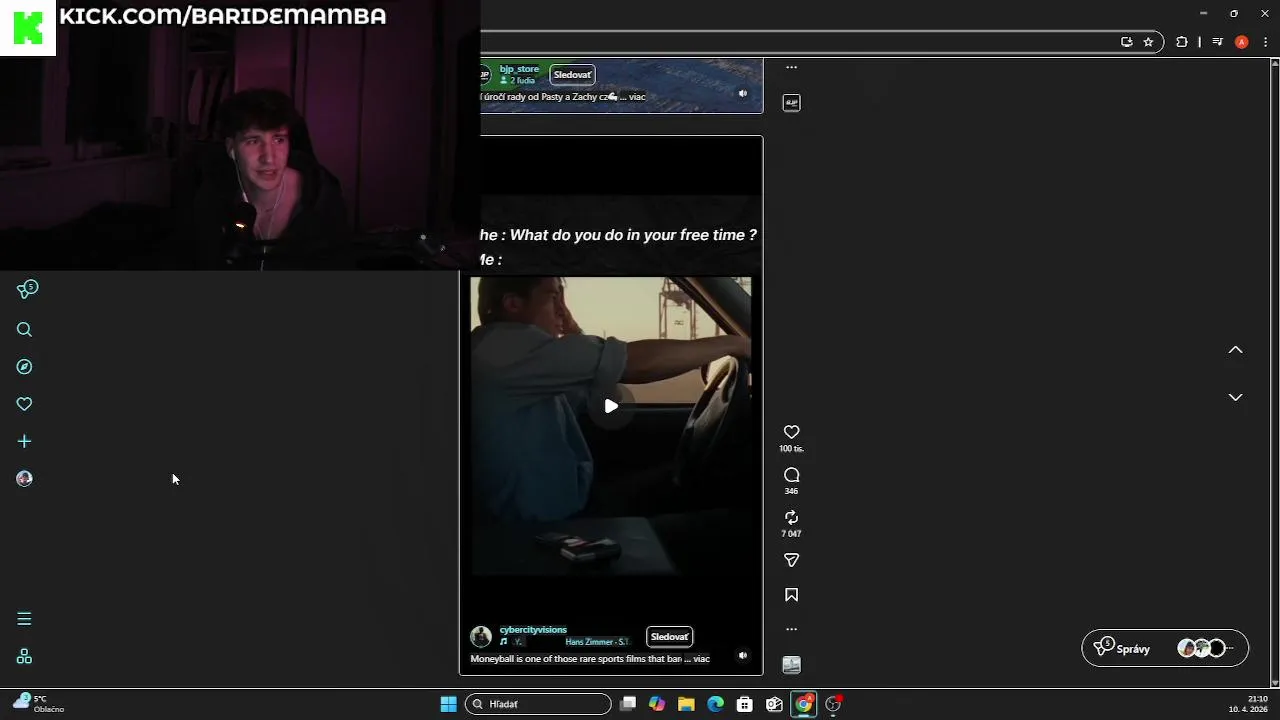Open more options dots for cybercityvisions reel
The height and width of the screenshot is (720, 1280).
pos(791,629)
